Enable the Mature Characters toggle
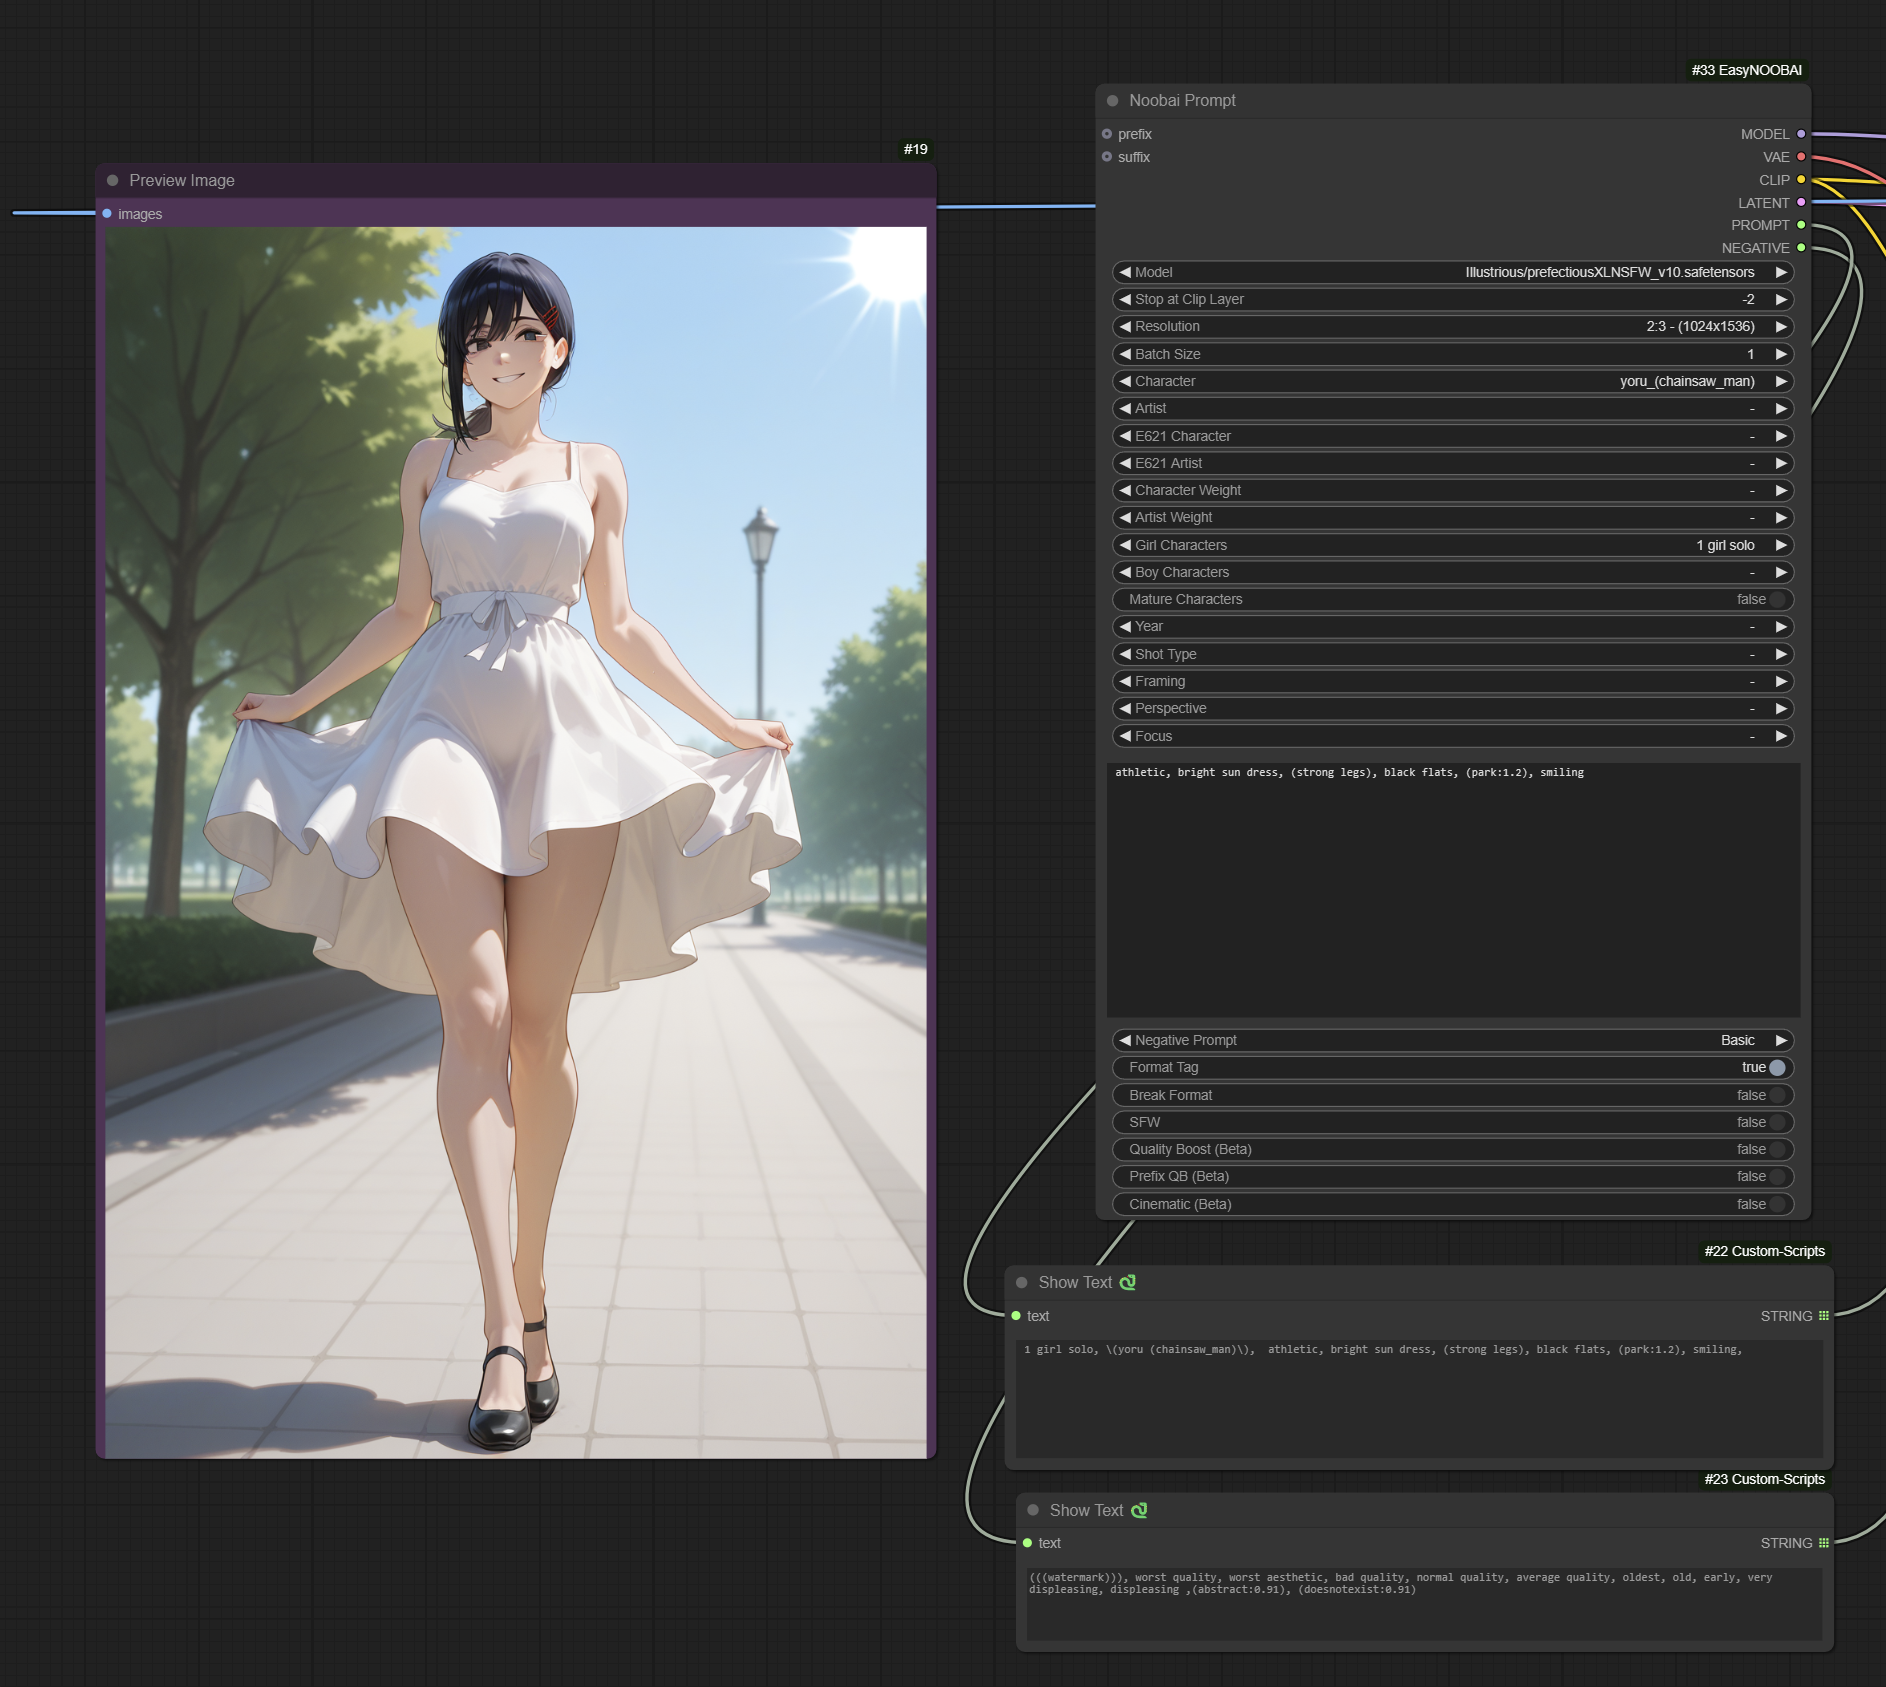The width and height of the screenshot is (1886, 1687). tap(1776, 600)
